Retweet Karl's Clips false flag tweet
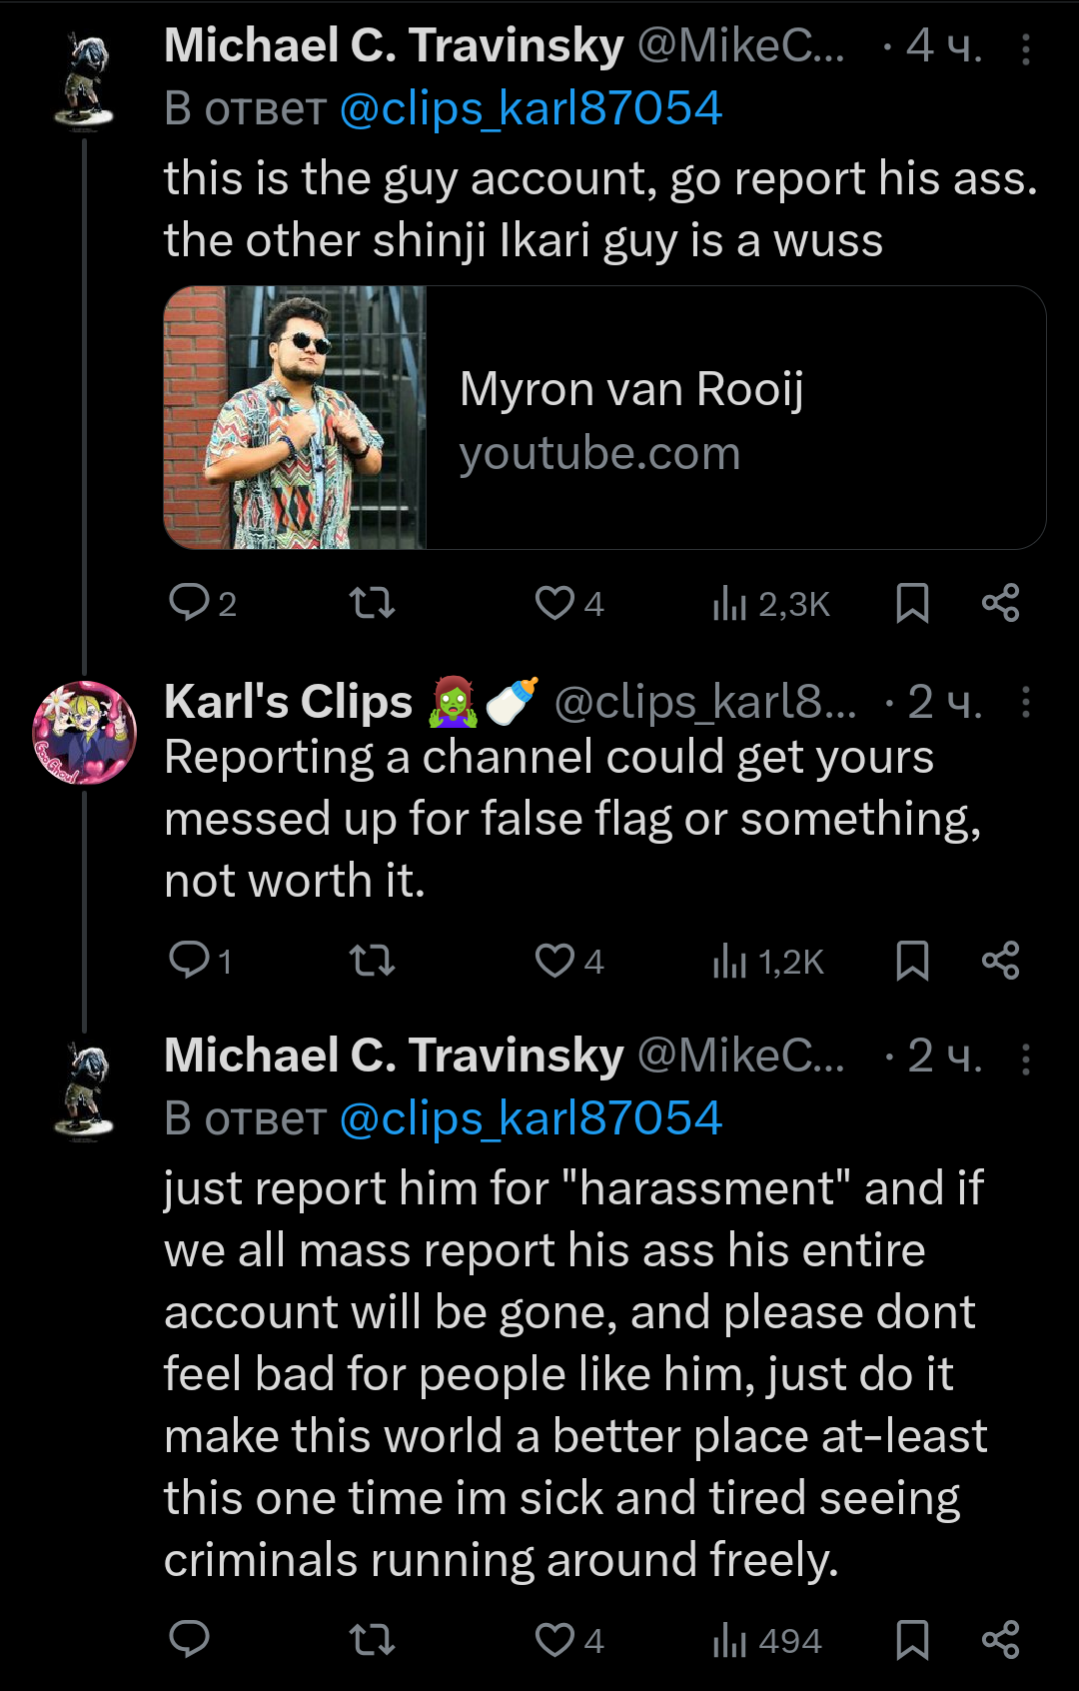The width and height of the screenshot is (1079, 1691). 372,961
